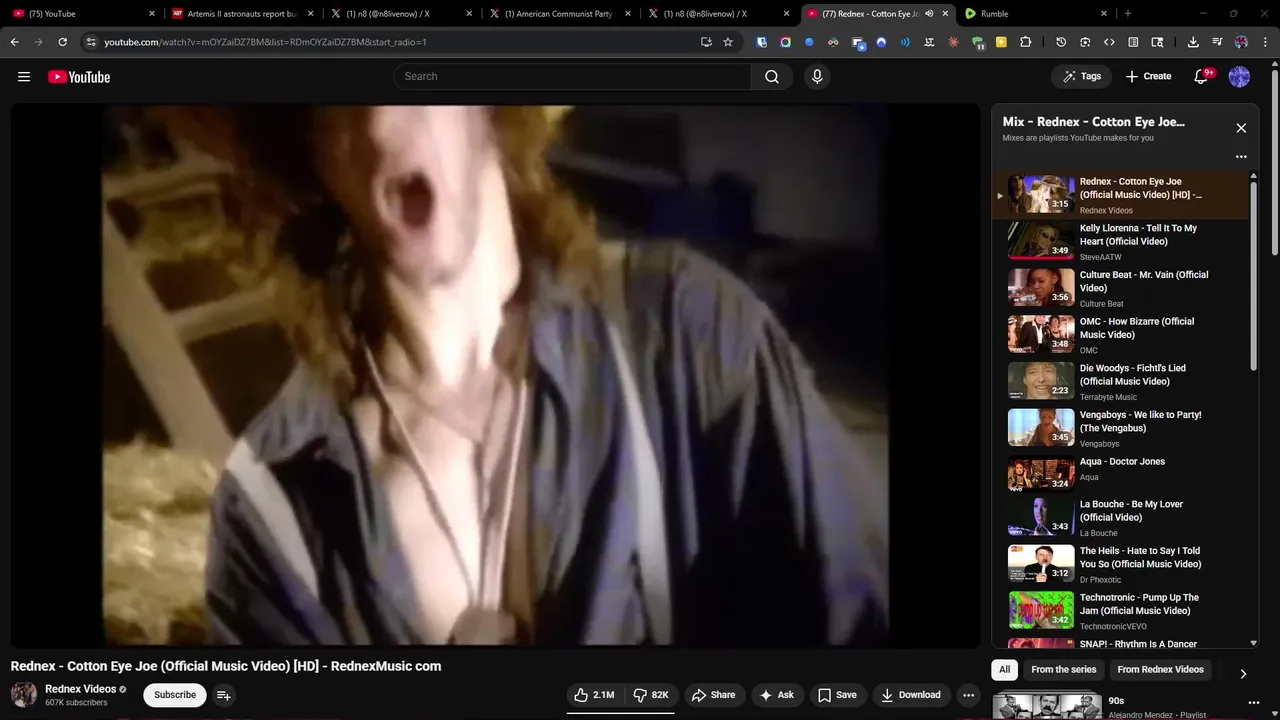The width and height of the screenshot is (1280, 720).
Task: Open the browser Downloads arrow
Action: click(1193, 42)
